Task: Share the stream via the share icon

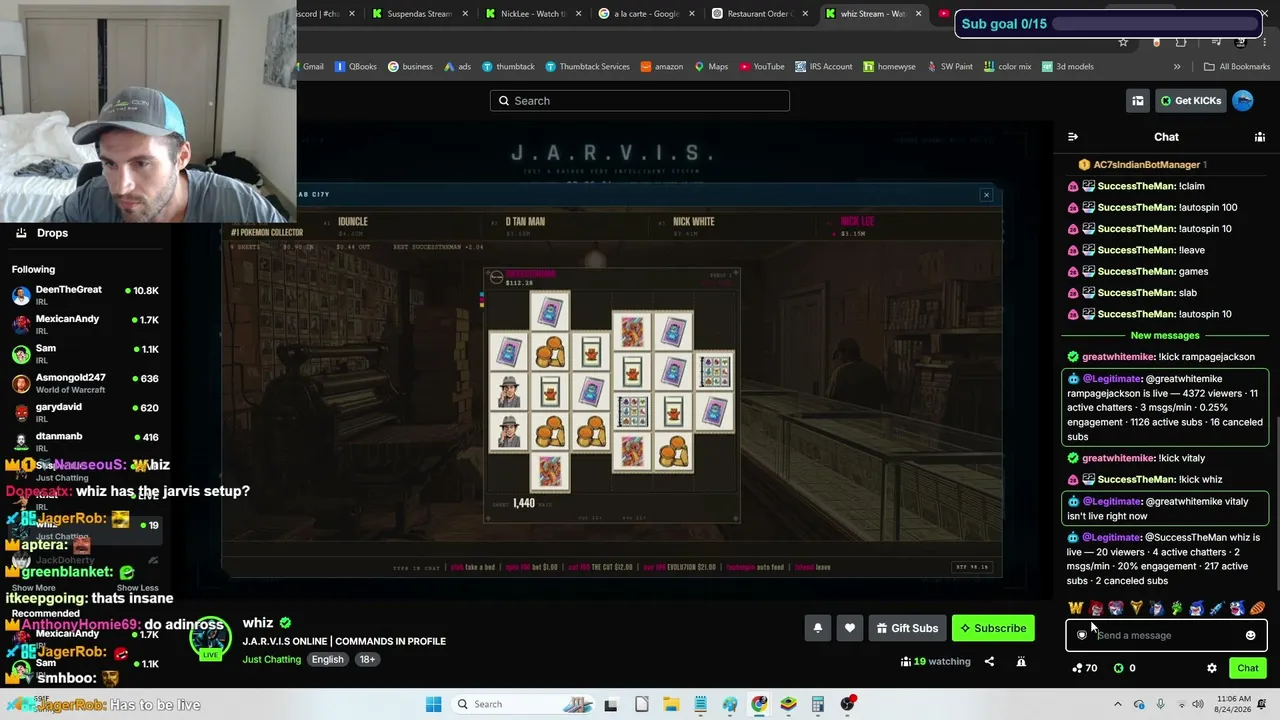Action: [x=989, y=661]
